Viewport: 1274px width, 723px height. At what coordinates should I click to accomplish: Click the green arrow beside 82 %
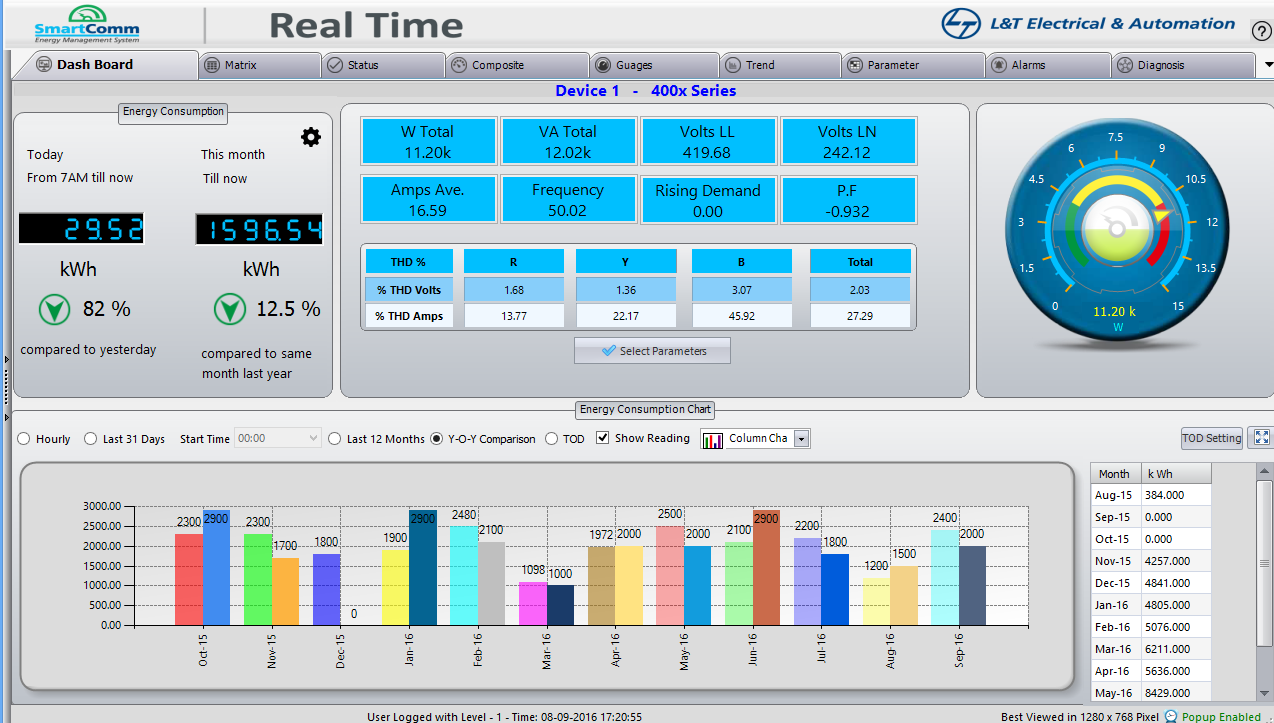point(55,309)
